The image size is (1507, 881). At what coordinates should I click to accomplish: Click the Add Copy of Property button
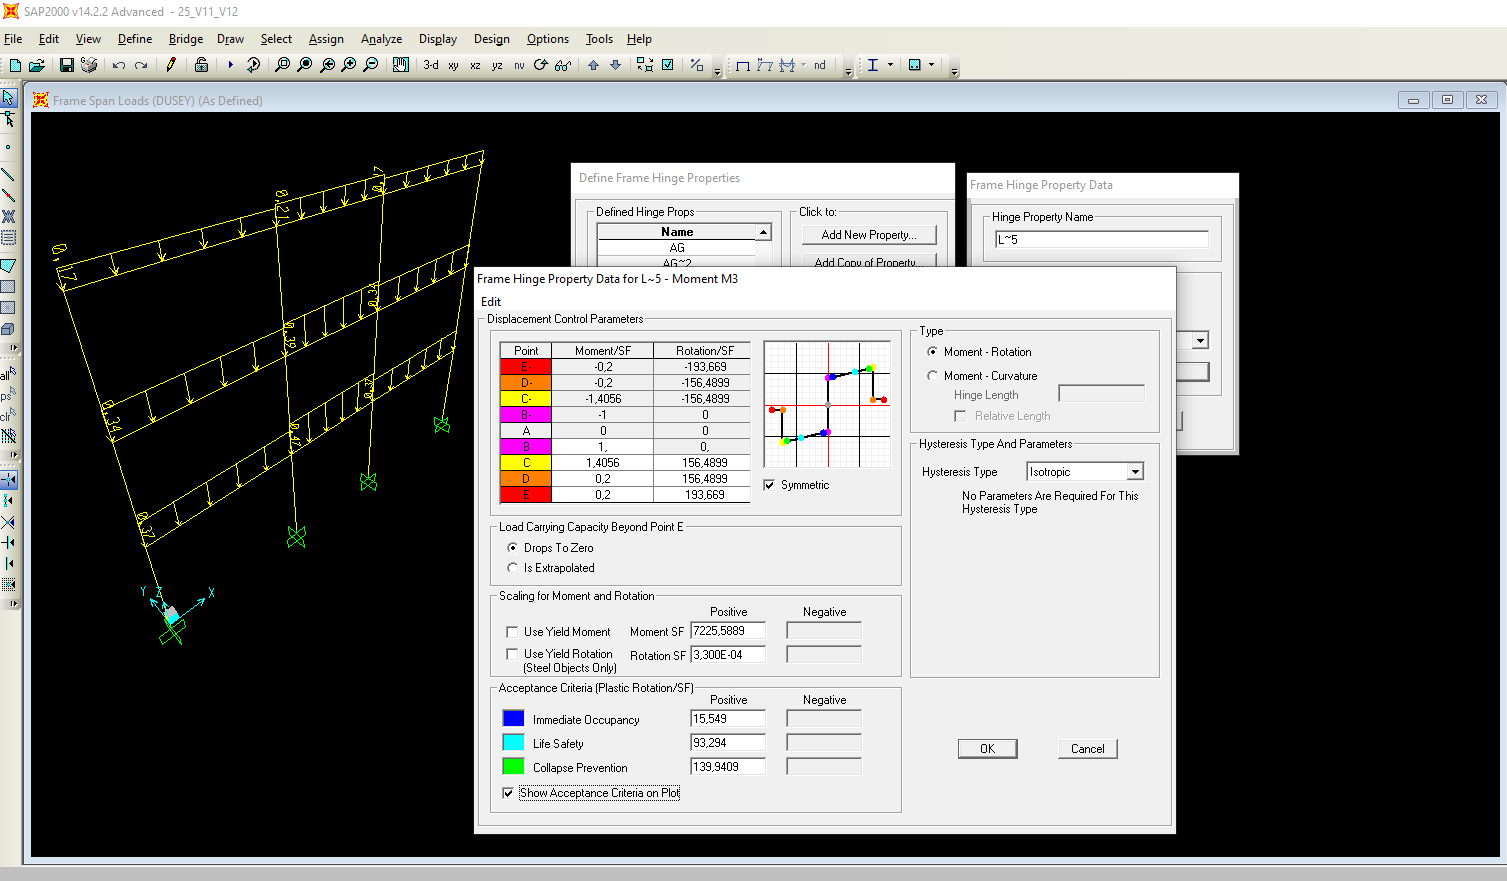[x=869, y=261]
